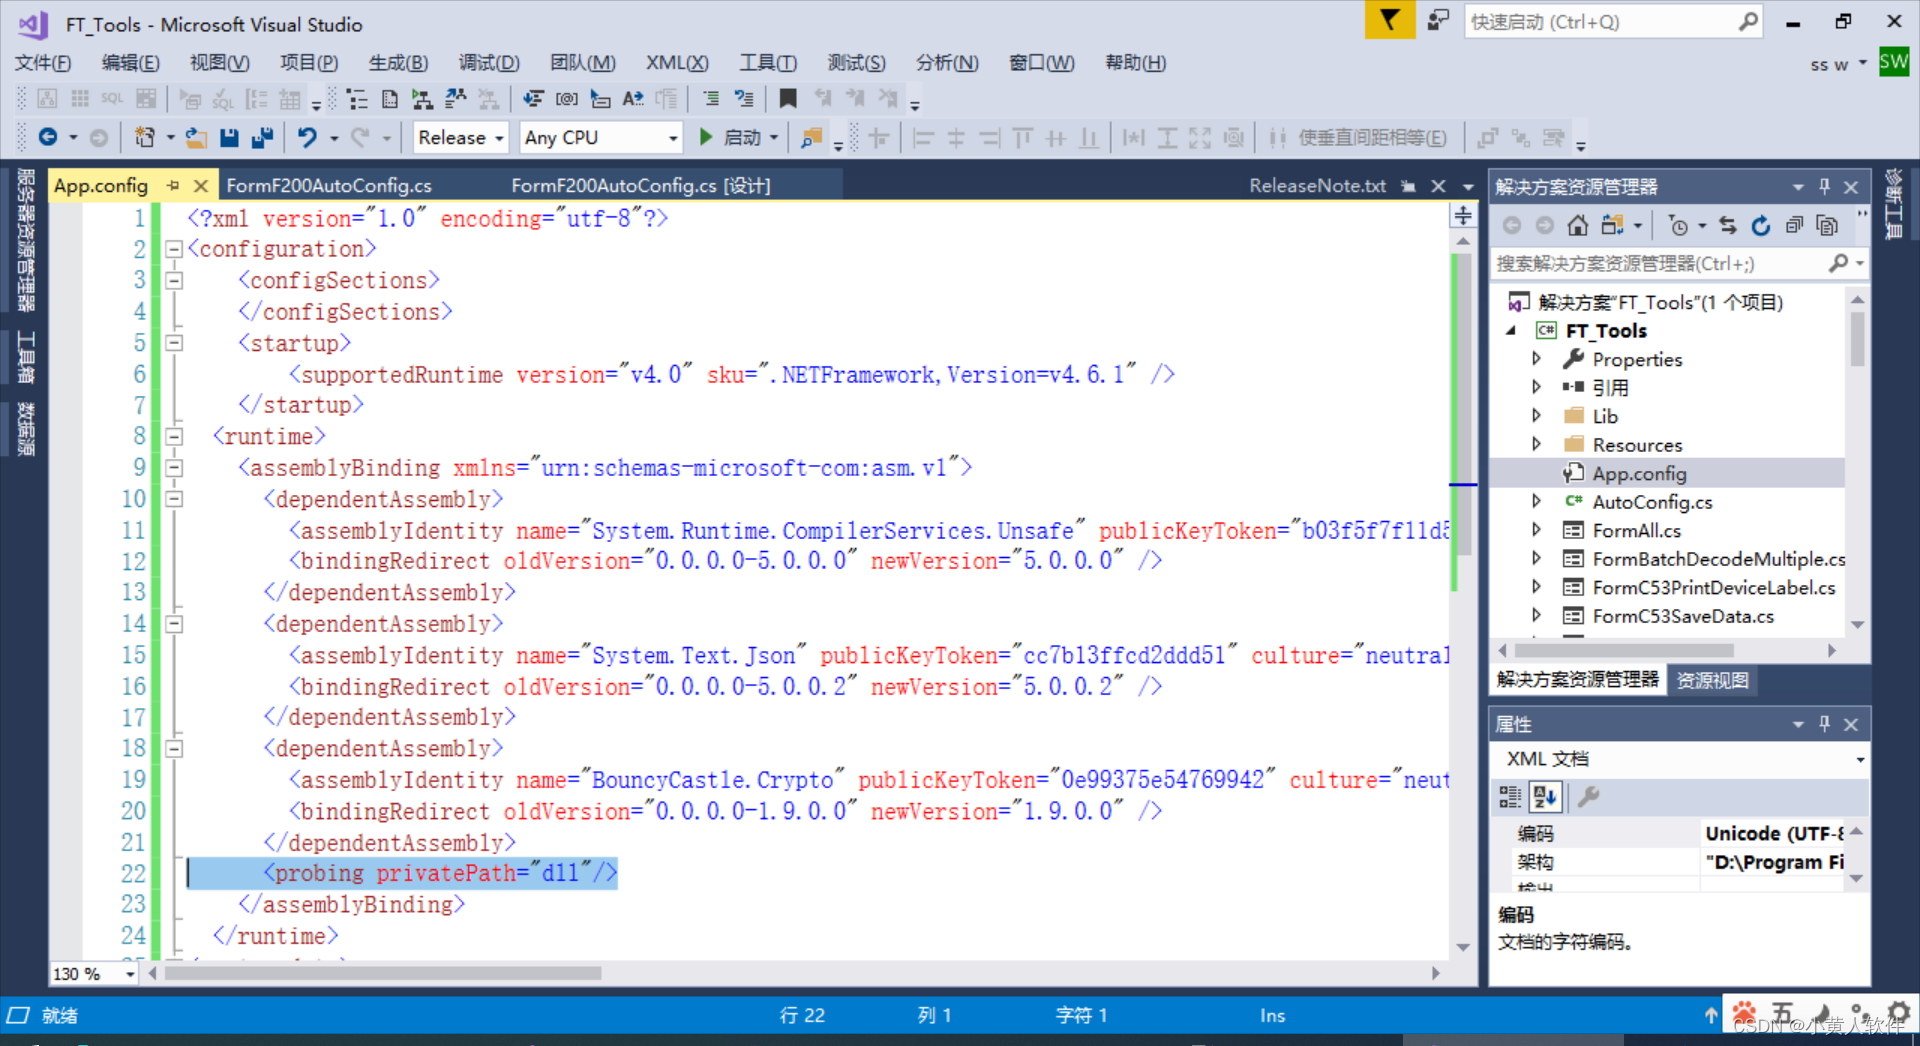Click the Pending Changes Filter clock icon

pyautogui.click(x=1680, y=226)
